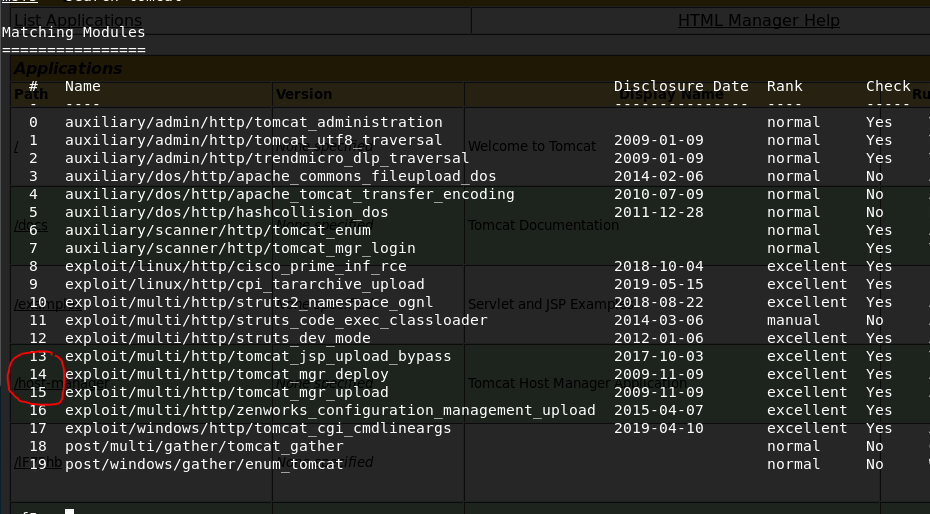
Task: Select auxiliary/admin/http/tomcat_utf8_traversal module name
Action: pos(253,140)
